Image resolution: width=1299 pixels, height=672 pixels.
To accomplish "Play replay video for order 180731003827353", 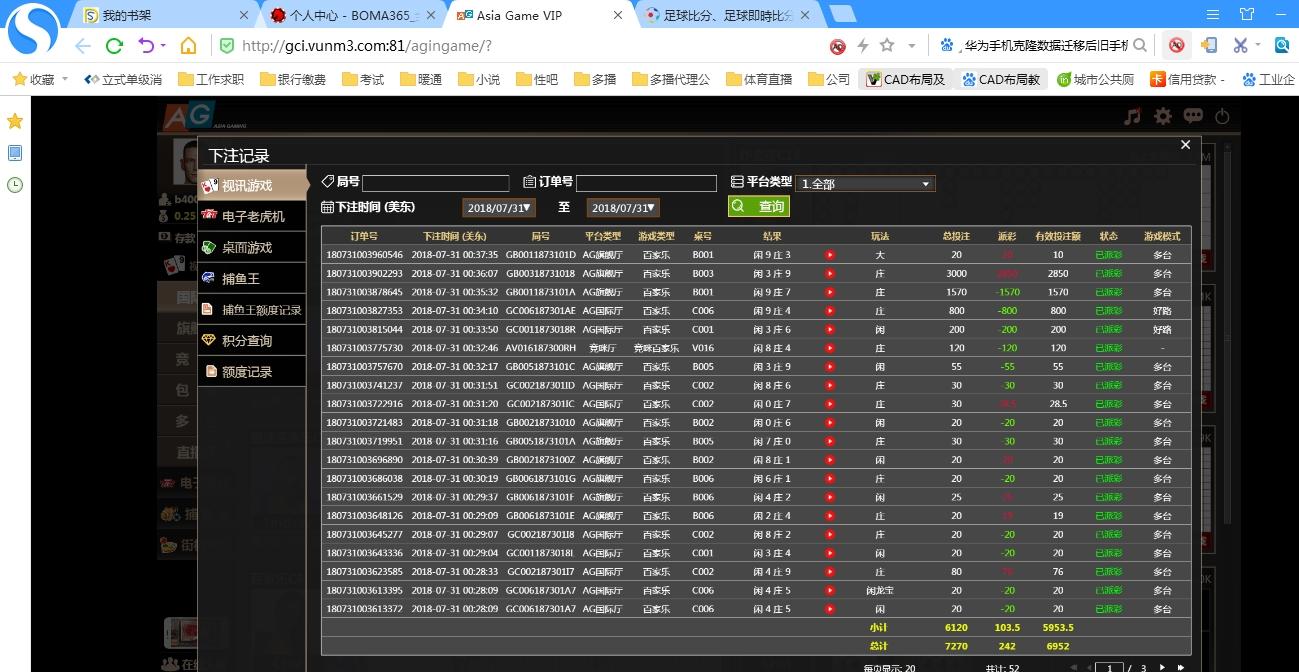I will tap(829, 311).
